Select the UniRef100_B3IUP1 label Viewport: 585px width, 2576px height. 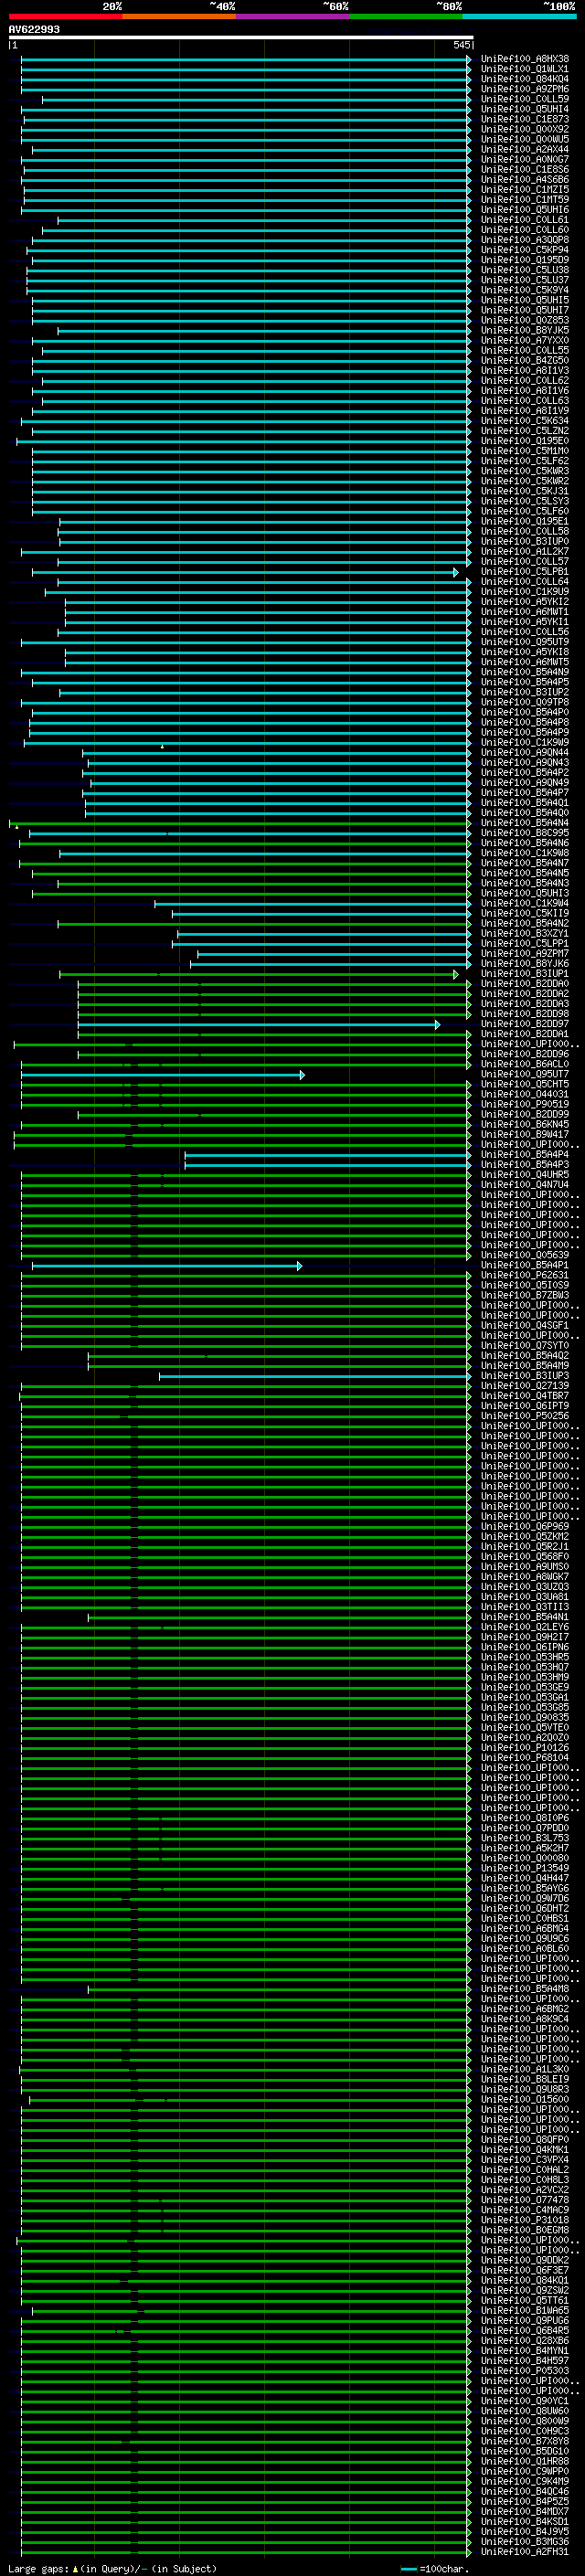(524, 974)
